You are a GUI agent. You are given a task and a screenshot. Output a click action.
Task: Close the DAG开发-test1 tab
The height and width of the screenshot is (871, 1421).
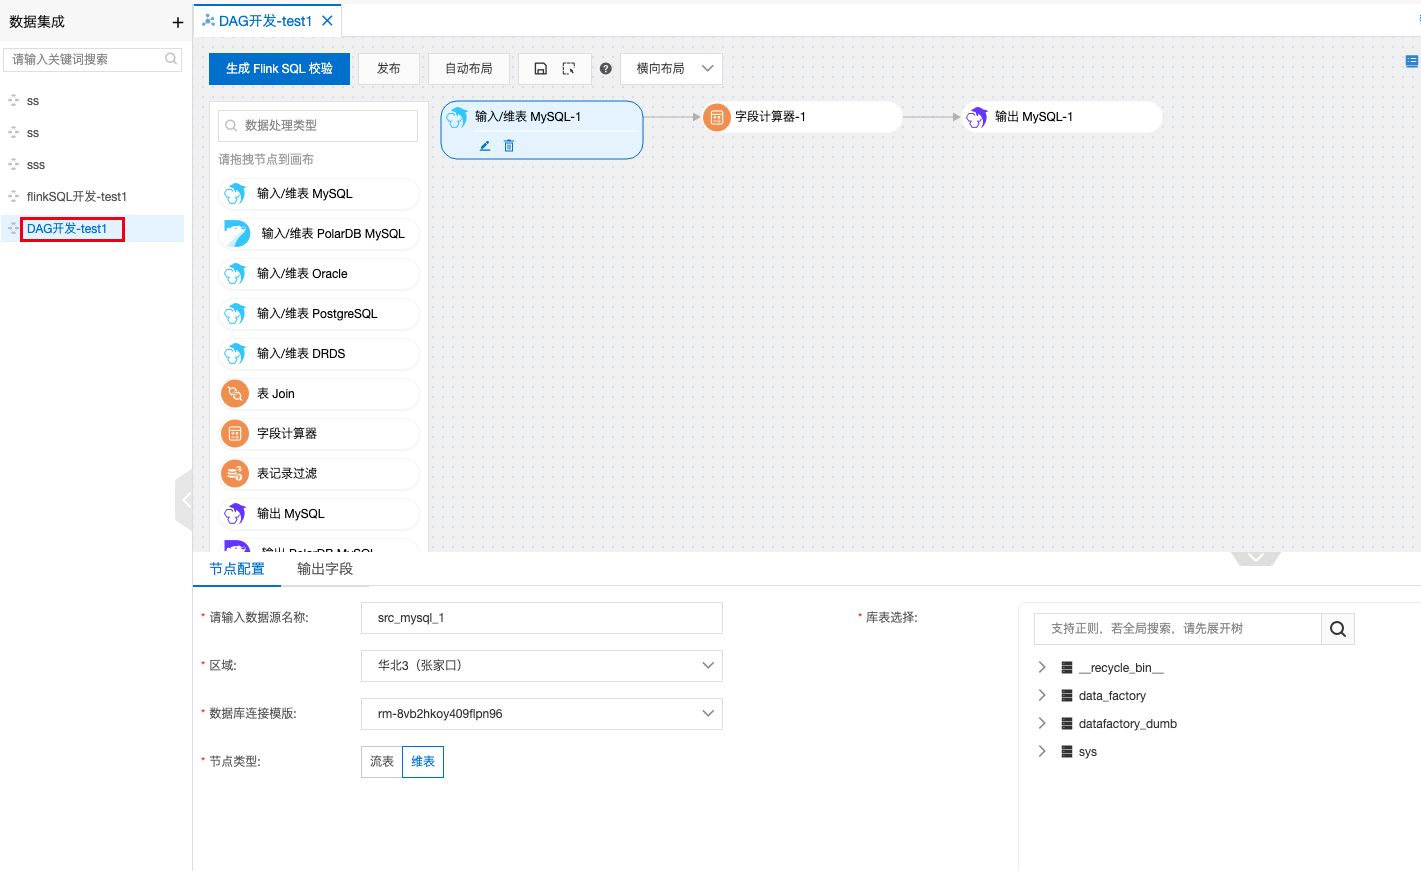coord(327,20)
